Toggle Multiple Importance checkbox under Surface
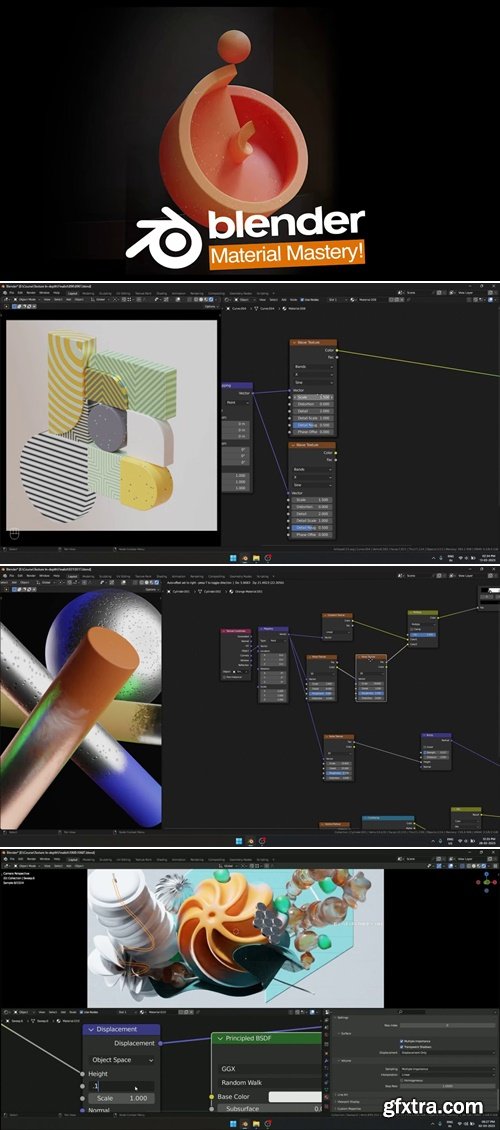The height and width of the screenshot is (1130, 500). pyautogui.click(x=401, y=1041)
